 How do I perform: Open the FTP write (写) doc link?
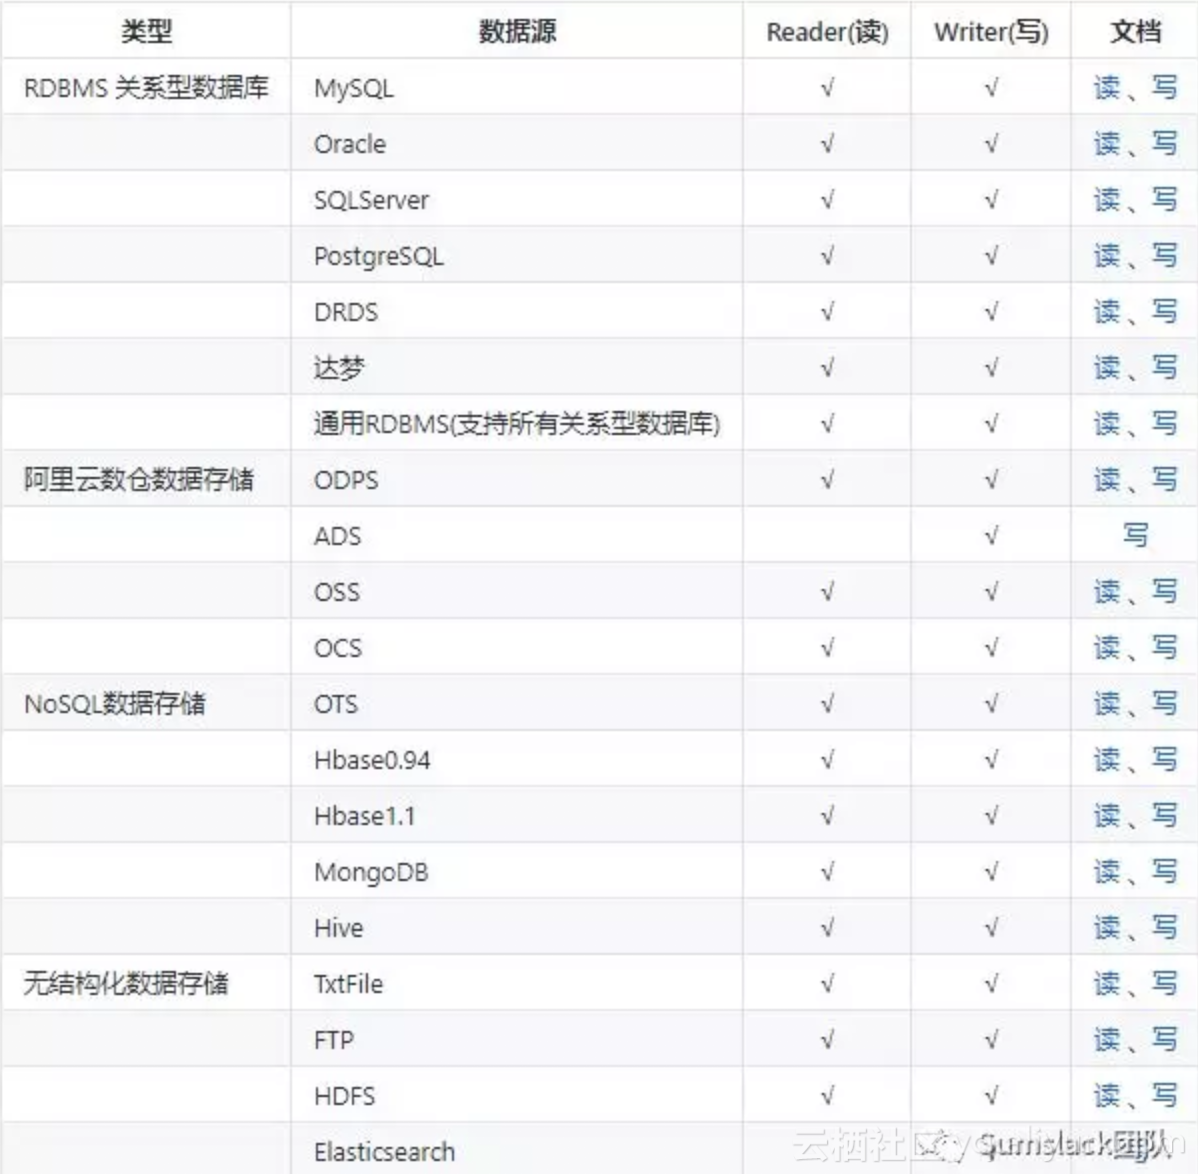coord(1164,1040)
